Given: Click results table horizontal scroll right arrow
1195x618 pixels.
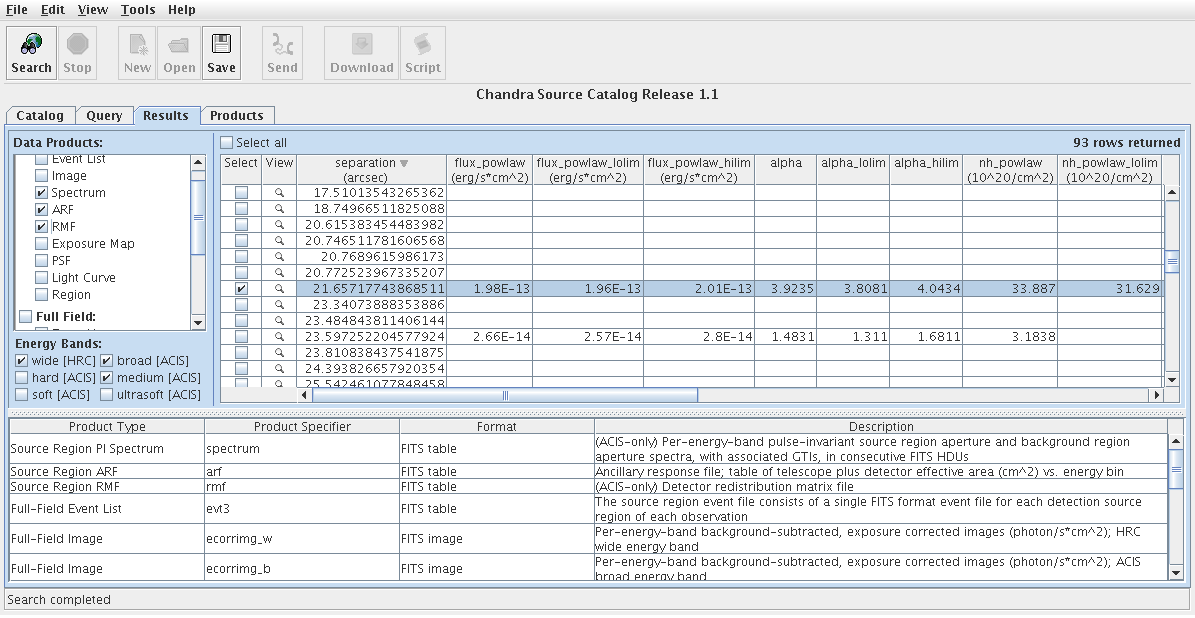Looking at the screenshot, I should (x=1157, y=396).
